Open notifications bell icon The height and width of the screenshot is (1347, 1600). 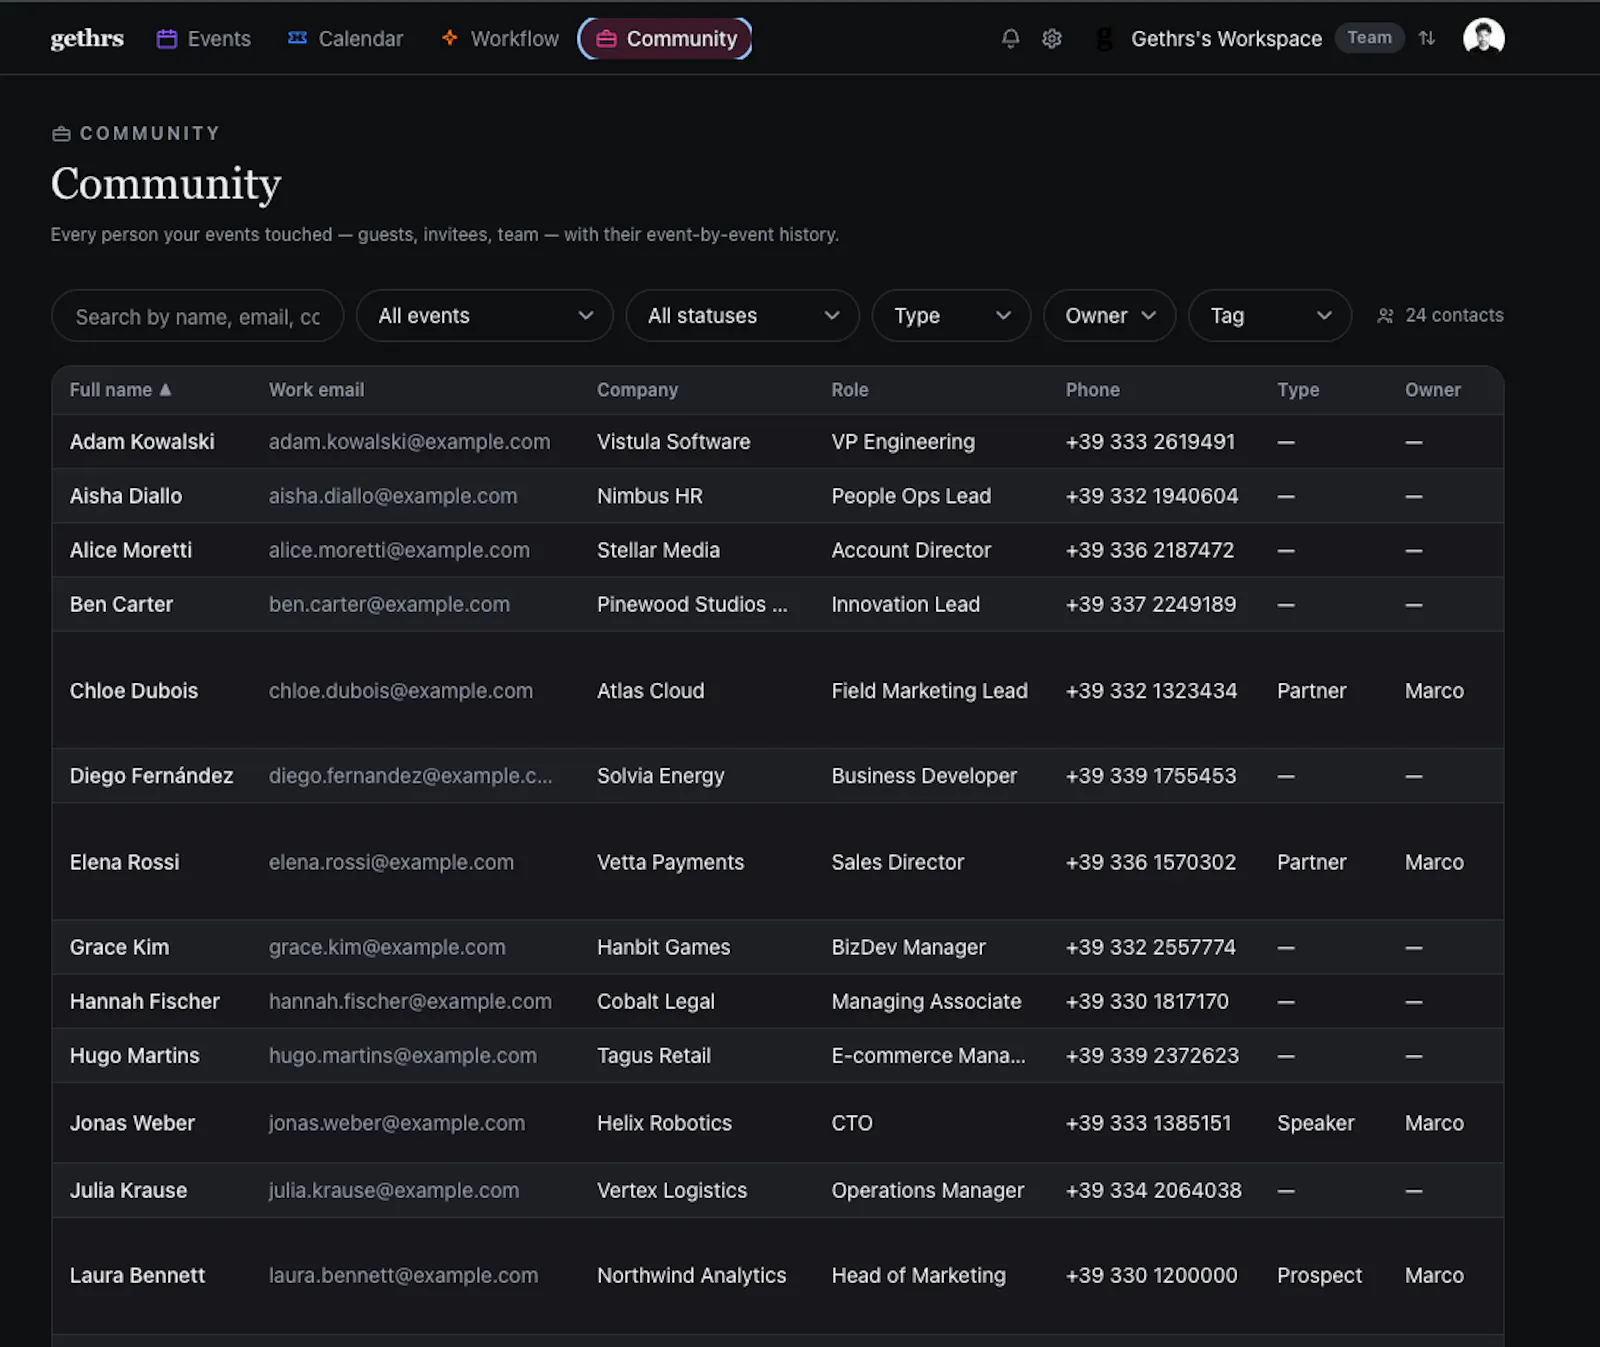1010,38
